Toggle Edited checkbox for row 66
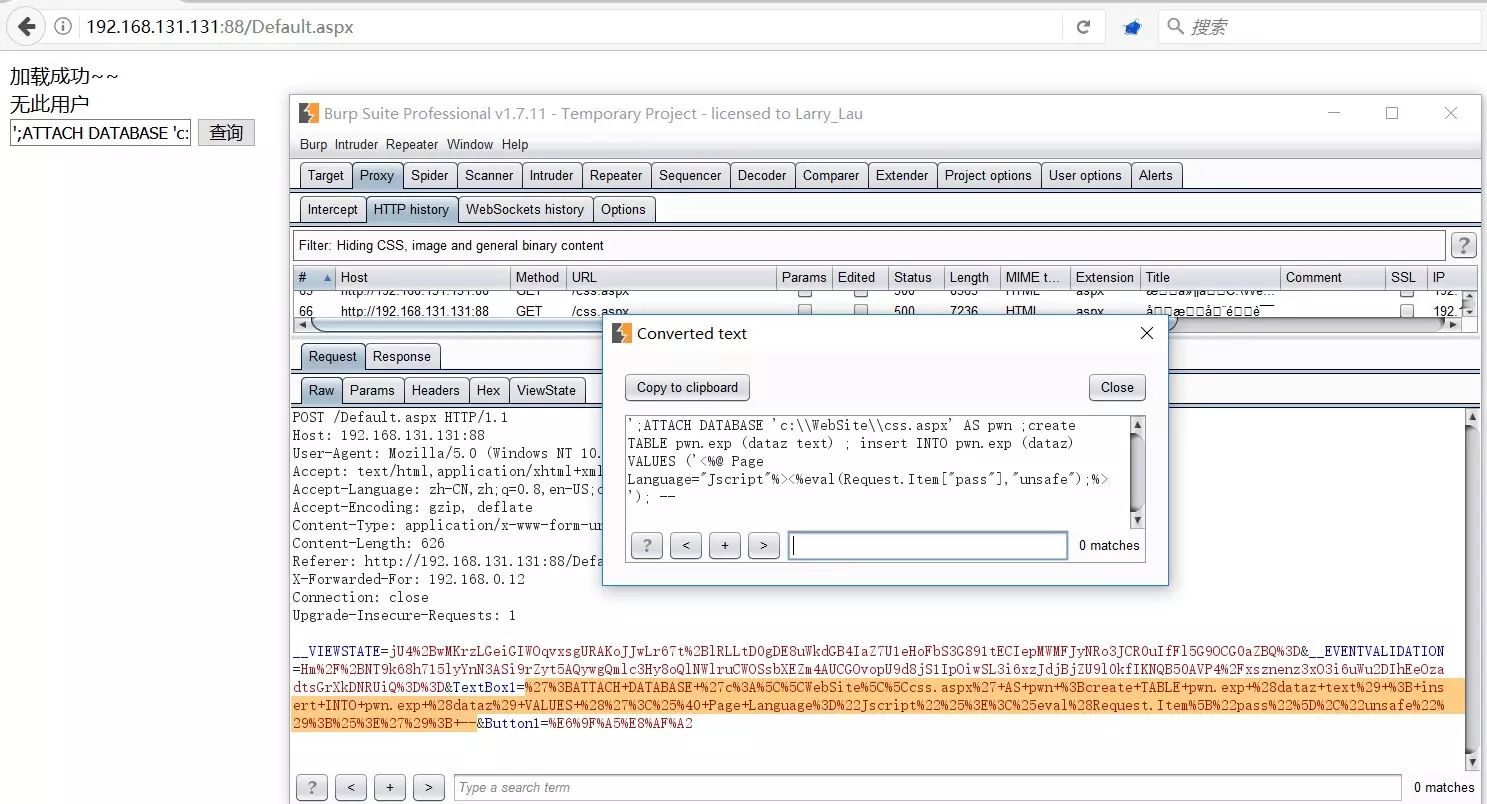This screenshot has width=1487, height=804. click(x=861, y=311)
